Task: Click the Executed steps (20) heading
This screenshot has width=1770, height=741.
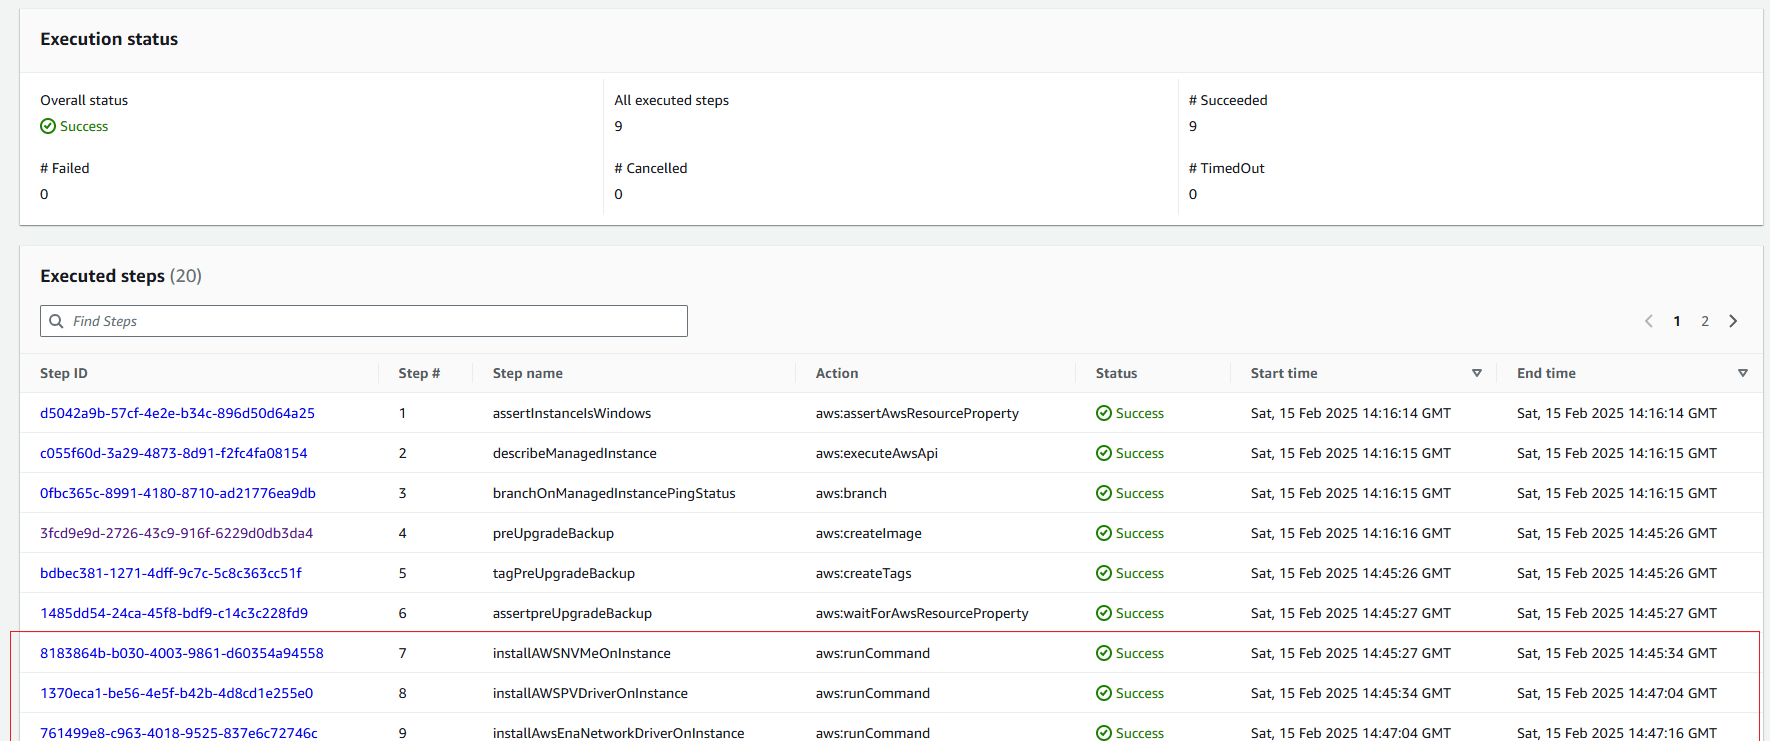Action: [121, 276]
